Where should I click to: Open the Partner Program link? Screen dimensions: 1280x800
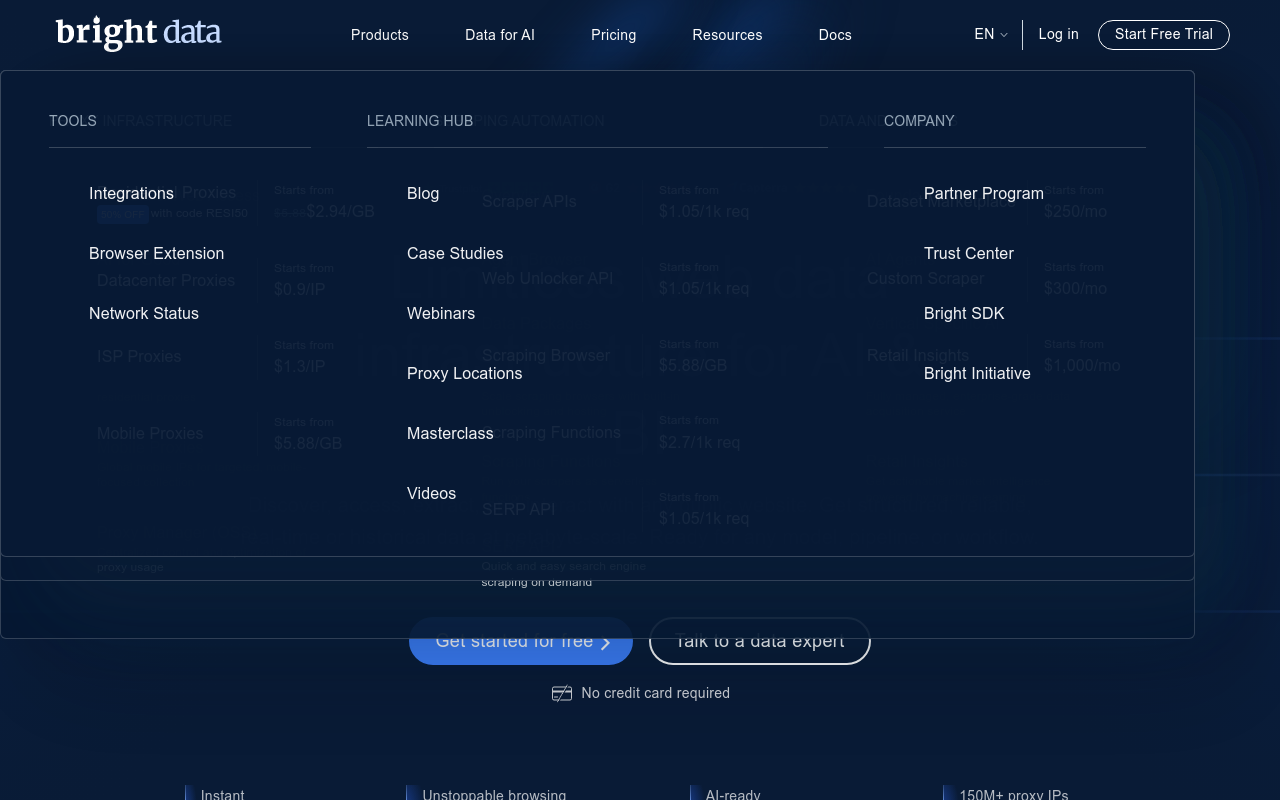(x=984, y=193)
